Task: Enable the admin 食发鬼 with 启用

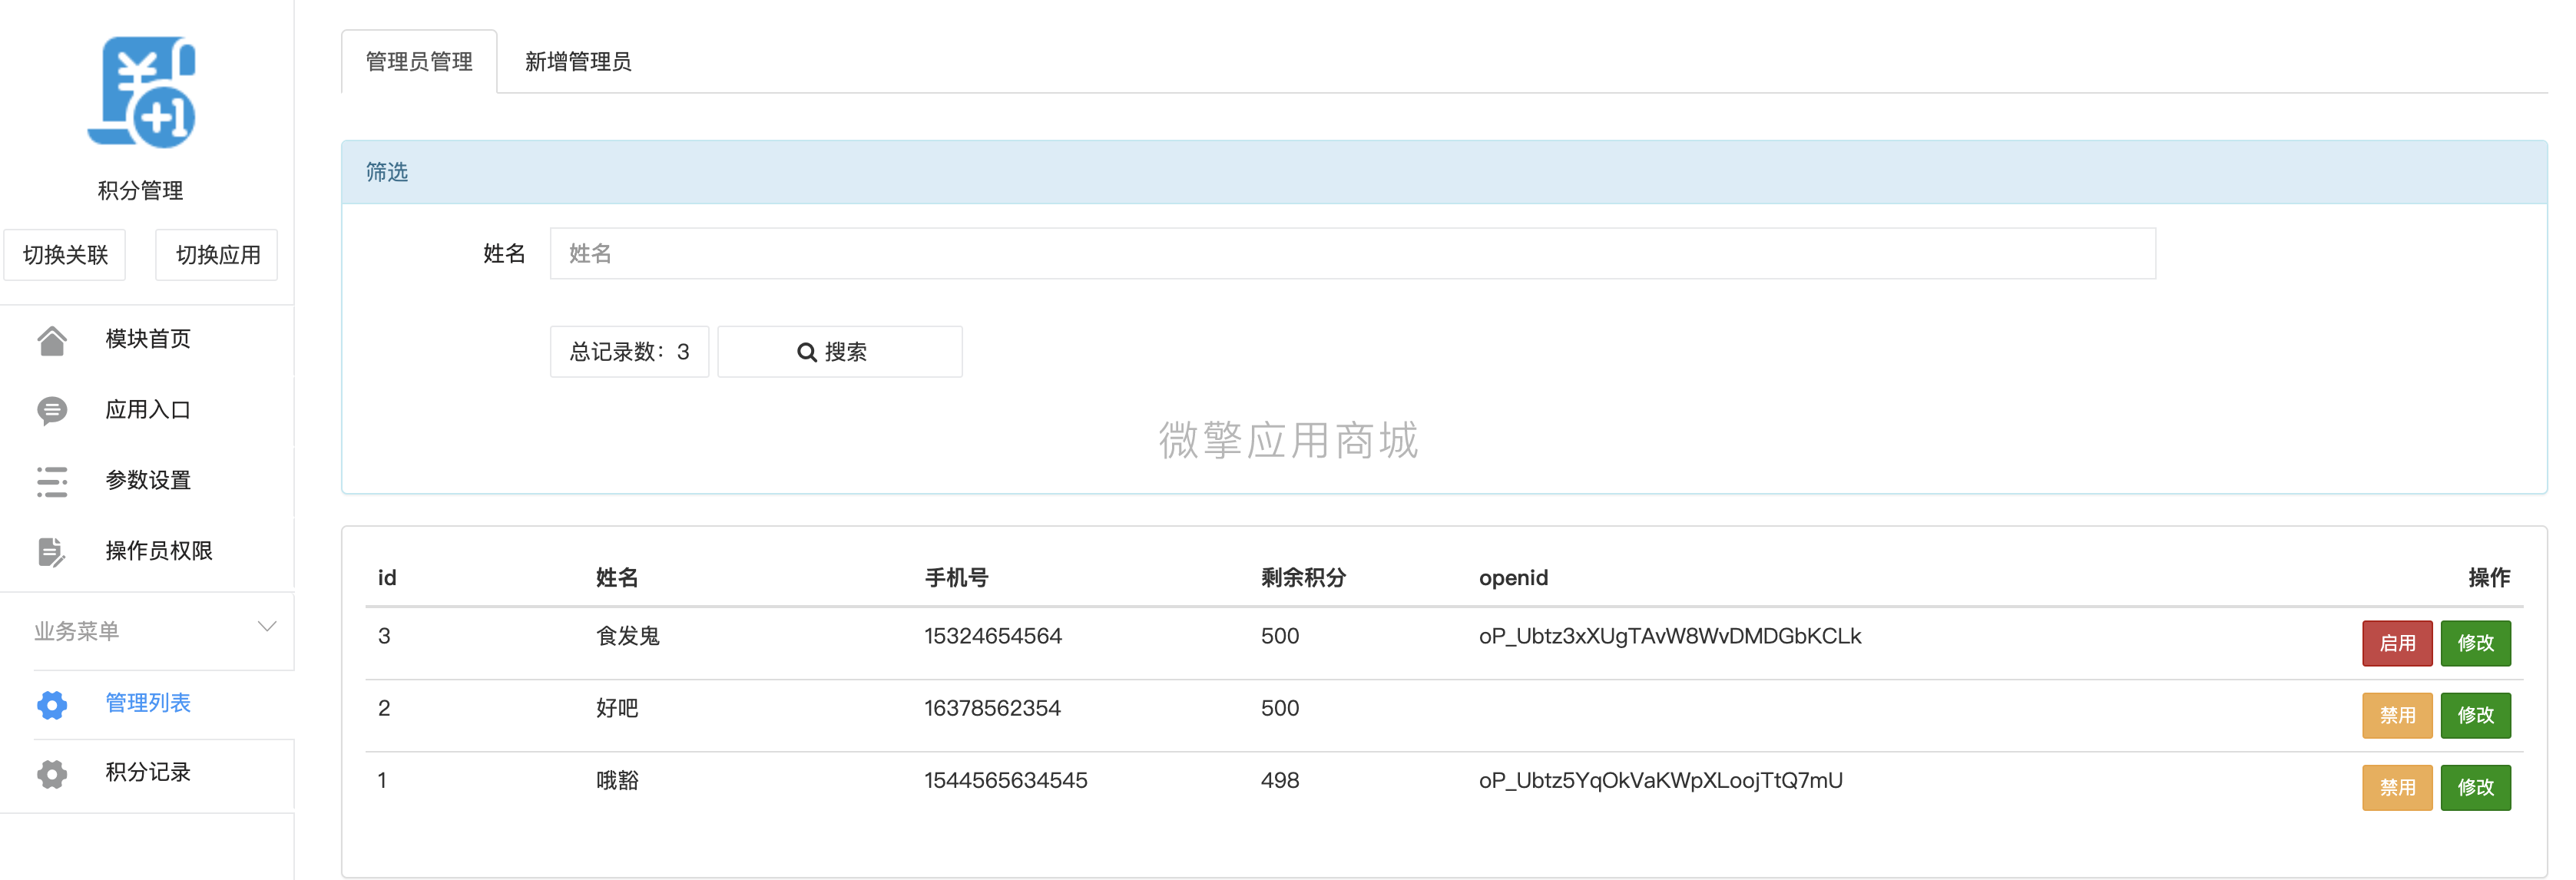Action: click(2397, 643)
